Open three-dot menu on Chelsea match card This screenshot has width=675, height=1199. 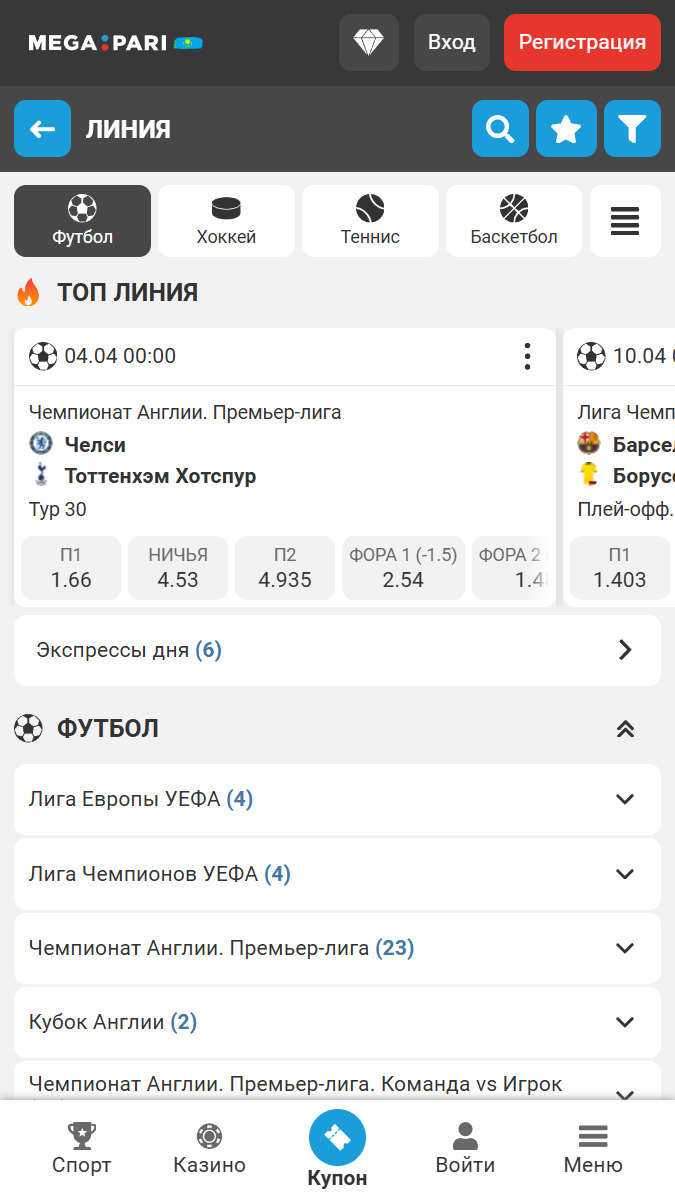coord(527,356)
